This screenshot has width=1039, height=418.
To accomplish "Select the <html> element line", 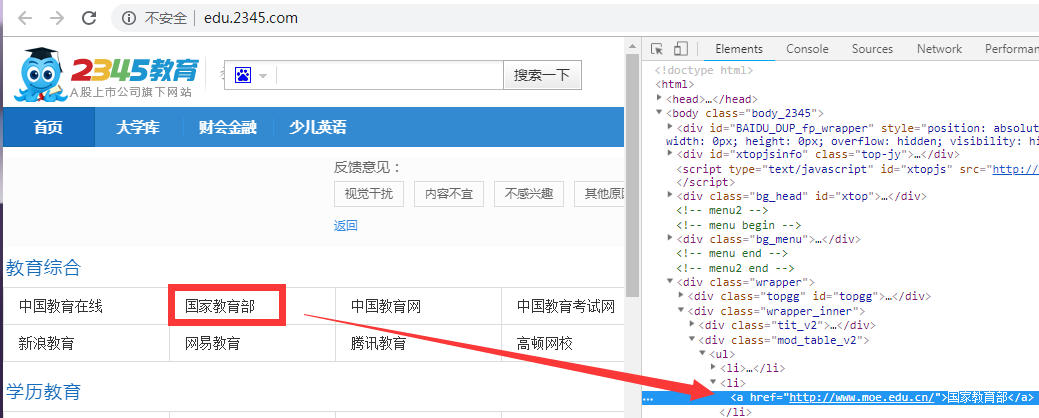I will click(x=675, y=84).
